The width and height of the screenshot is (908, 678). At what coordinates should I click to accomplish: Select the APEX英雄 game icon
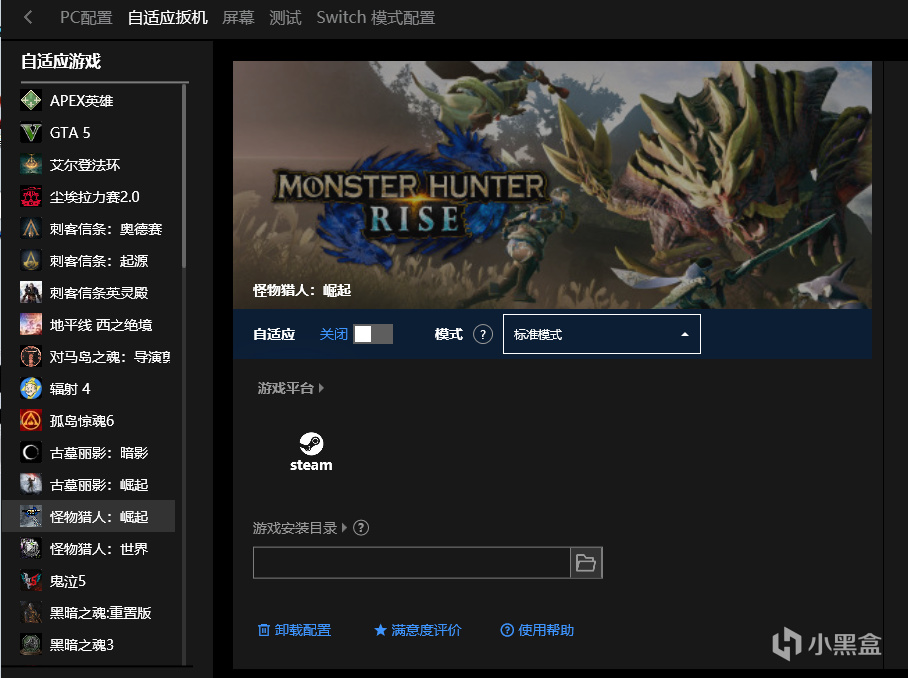[x=31, y=100]
